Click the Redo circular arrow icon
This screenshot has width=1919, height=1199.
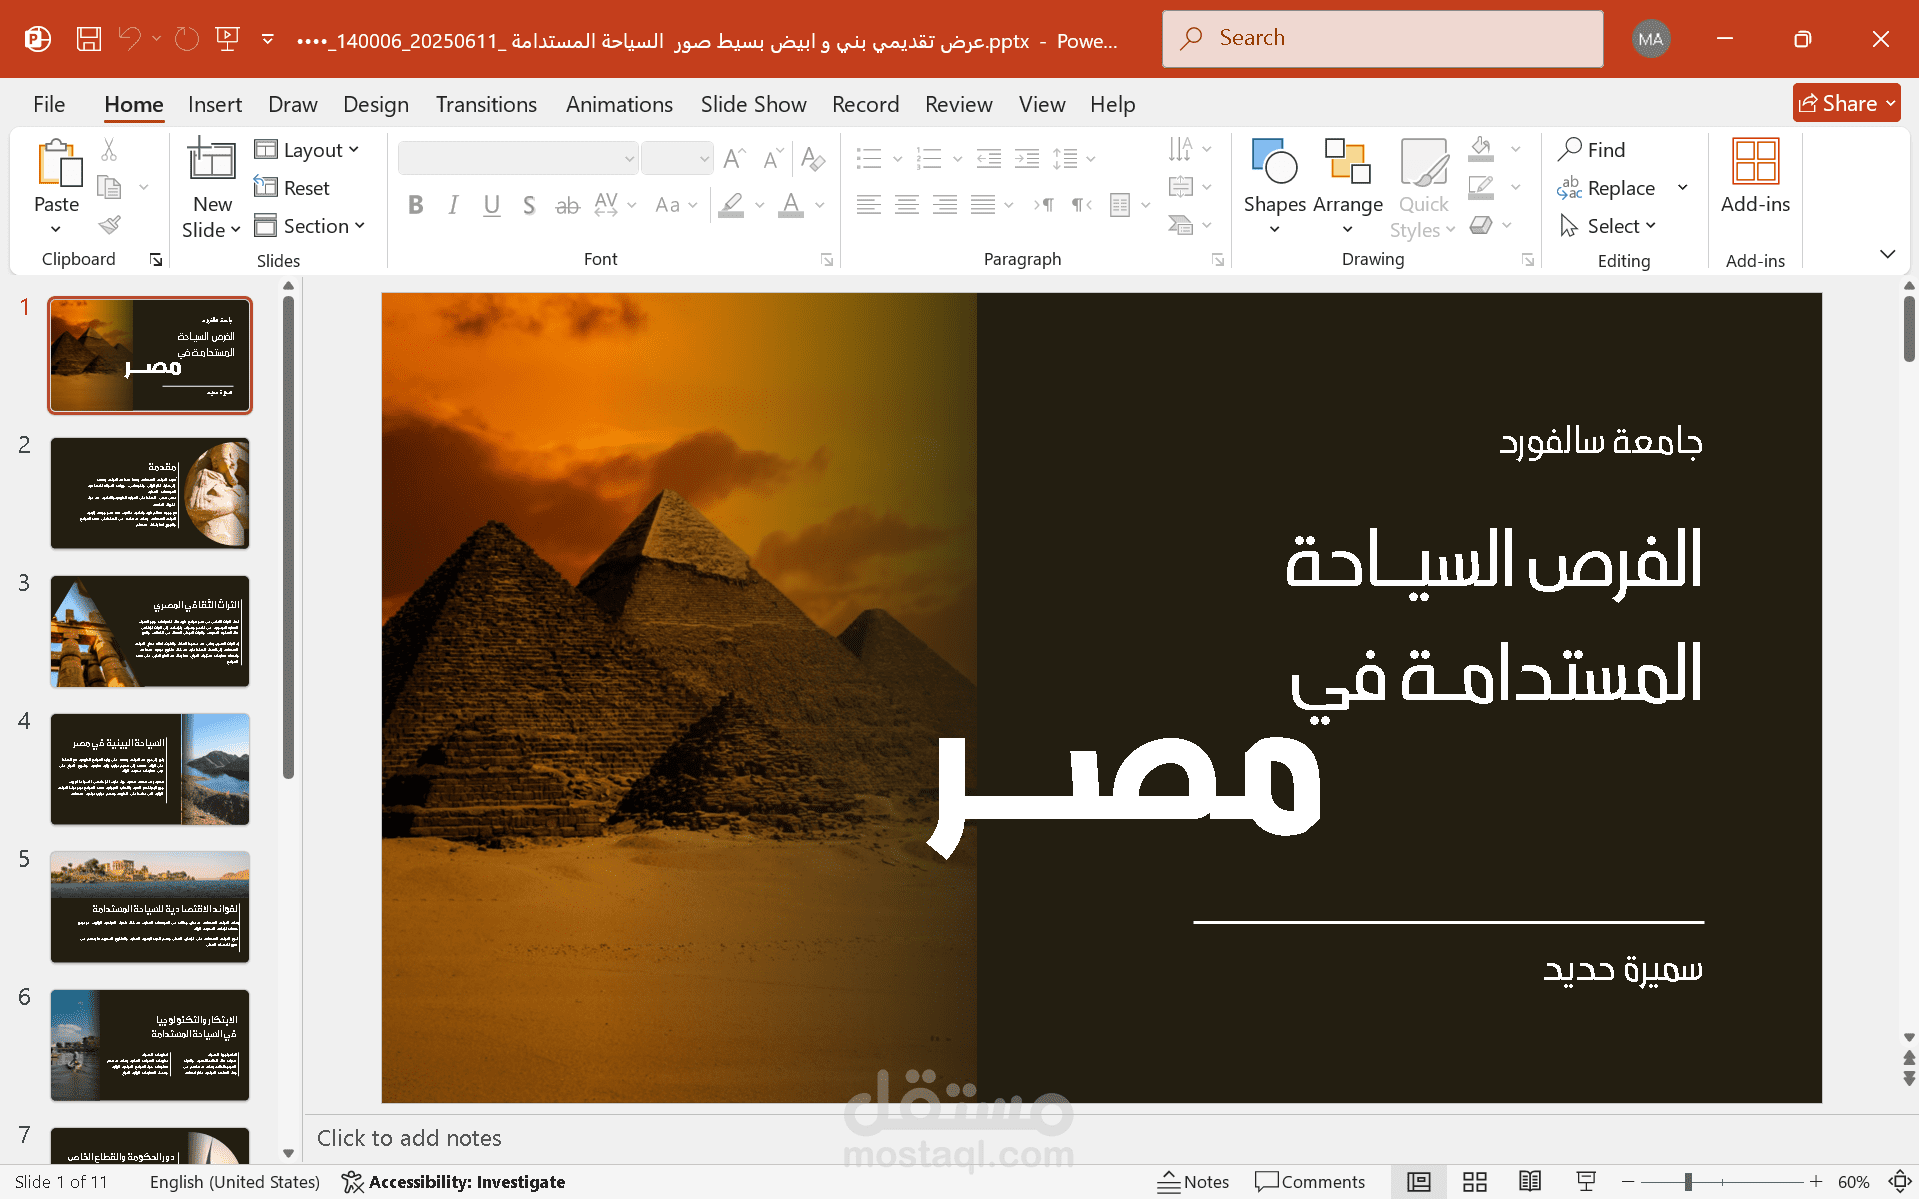pyautogui.click(x=187, y=39)
